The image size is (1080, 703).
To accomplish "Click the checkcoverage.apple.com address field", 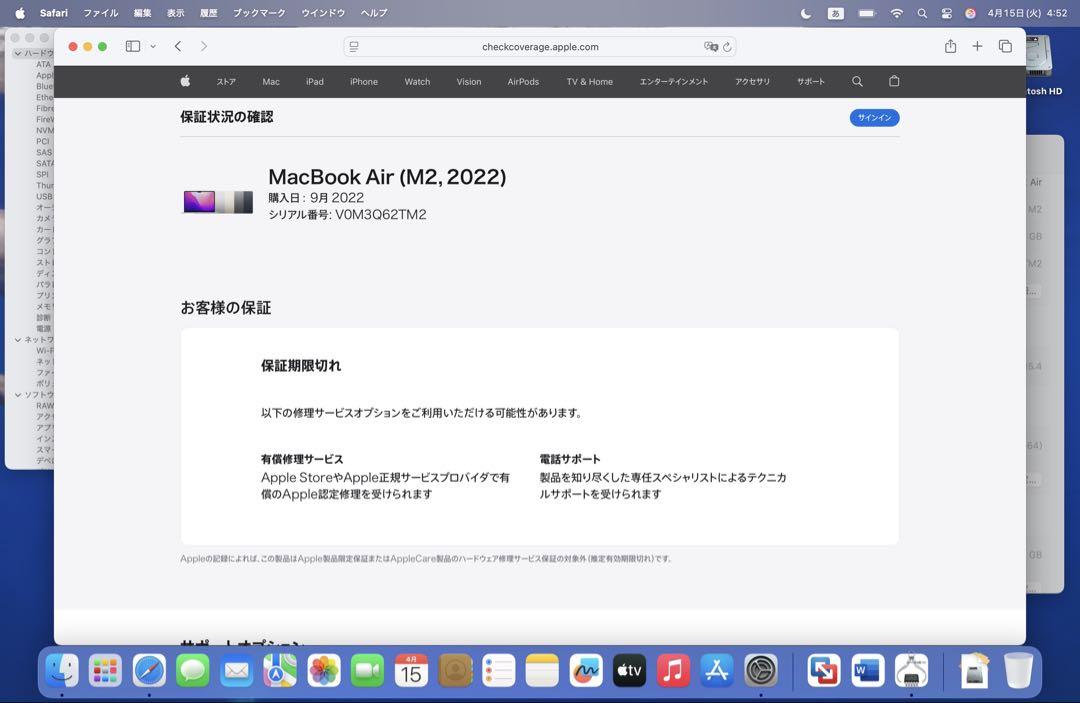I will coord(540,47).
